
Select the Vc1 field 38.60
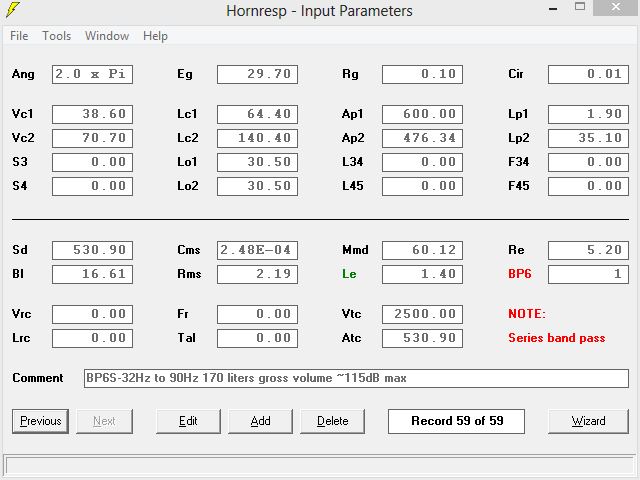pyautogui.click(x=92, y=114)
